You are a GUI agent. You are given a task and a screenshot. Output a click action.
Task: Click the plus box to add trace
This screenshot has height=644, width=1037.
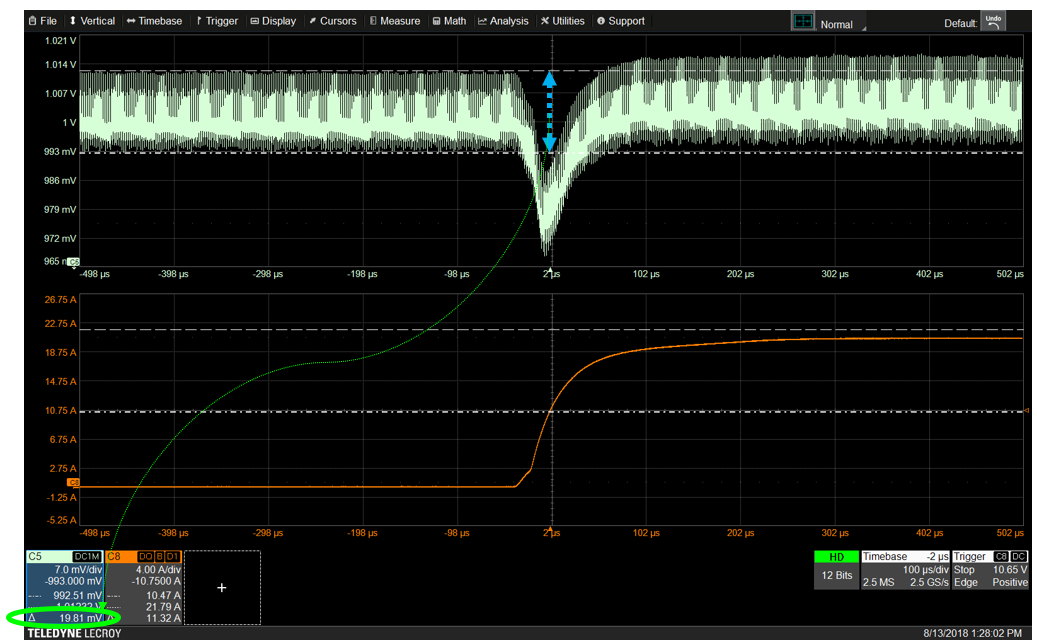(221, 587)
